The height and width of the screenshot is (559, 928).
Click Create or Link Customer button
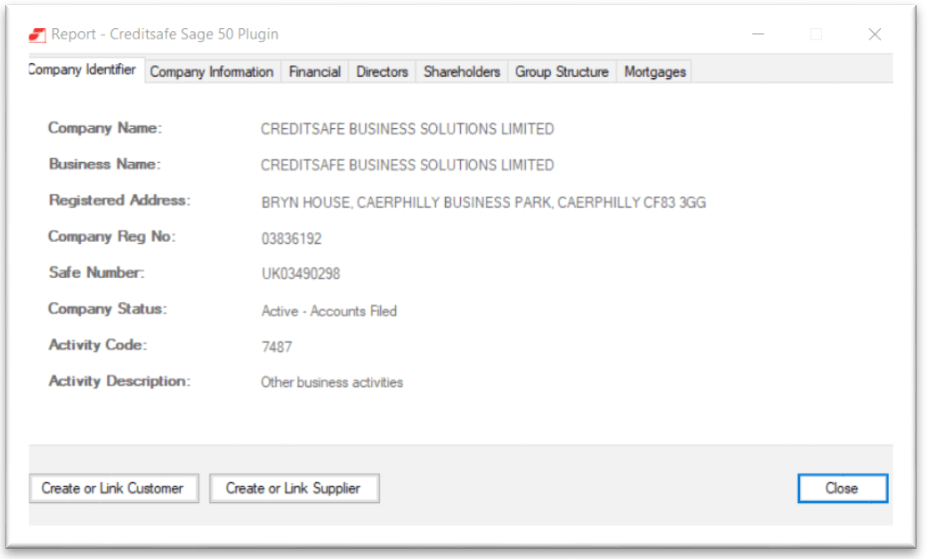point(114,488)
